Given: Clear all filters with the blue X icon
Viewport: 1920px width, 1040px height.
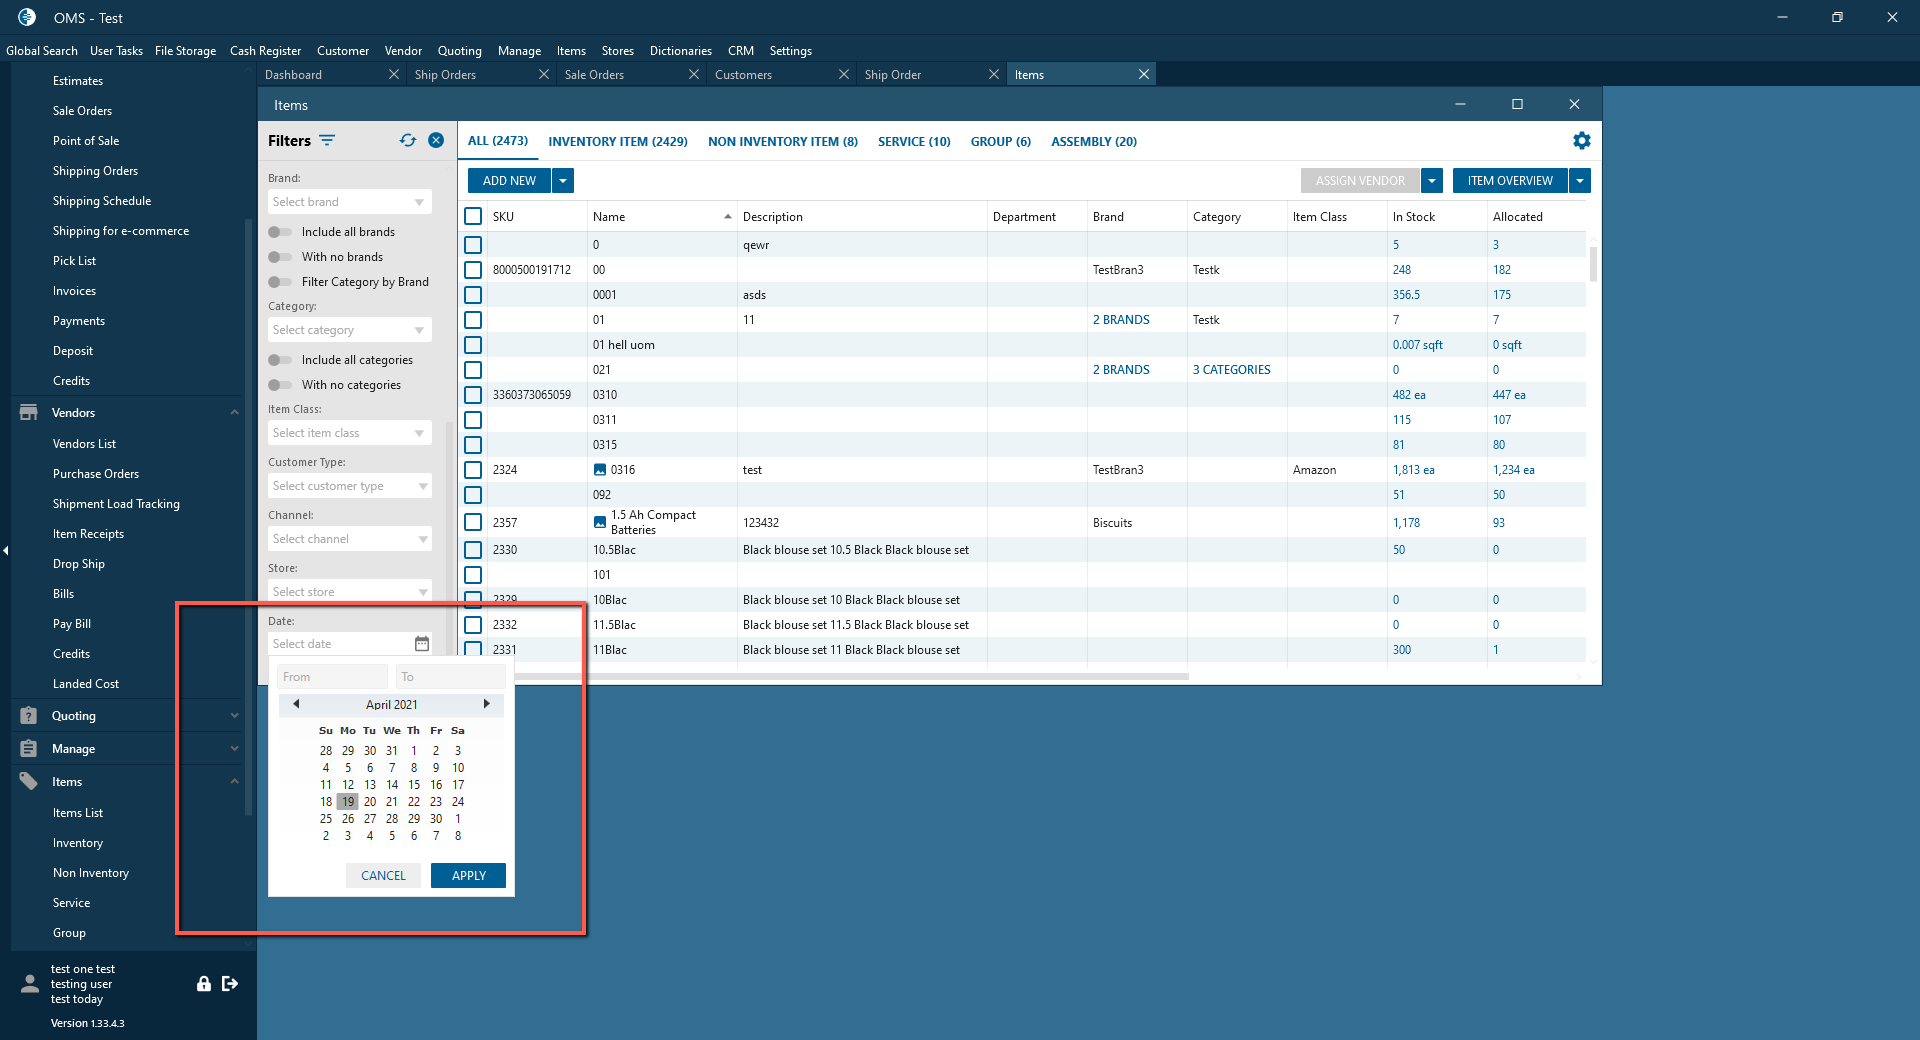Looking at the screenshot, I should tap(436, 141).
